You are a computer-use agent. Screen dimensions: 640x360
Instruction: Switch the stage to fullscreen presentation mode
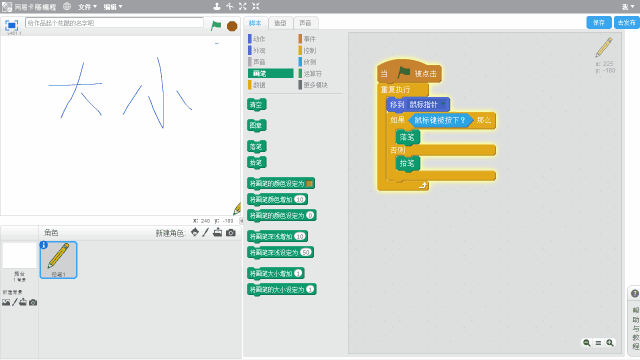coord(11,25)
